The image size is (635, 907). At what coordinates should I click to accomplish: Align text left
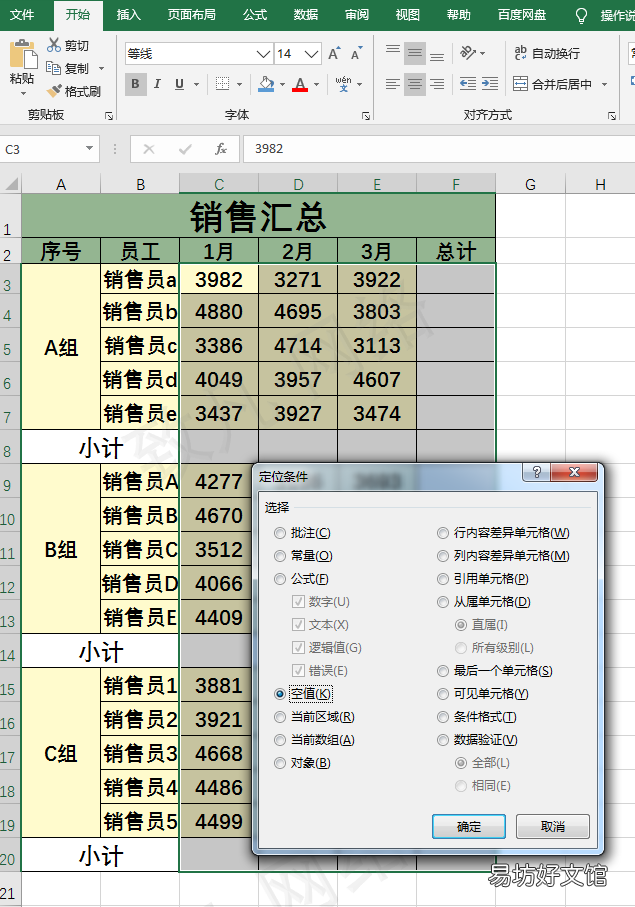393,84
